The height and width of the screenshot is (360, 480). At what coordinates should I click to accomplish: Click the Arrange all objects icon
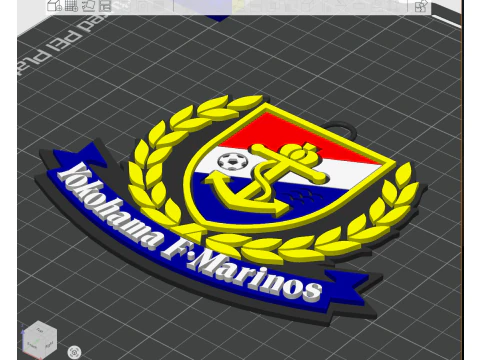(x=105, y=6)
